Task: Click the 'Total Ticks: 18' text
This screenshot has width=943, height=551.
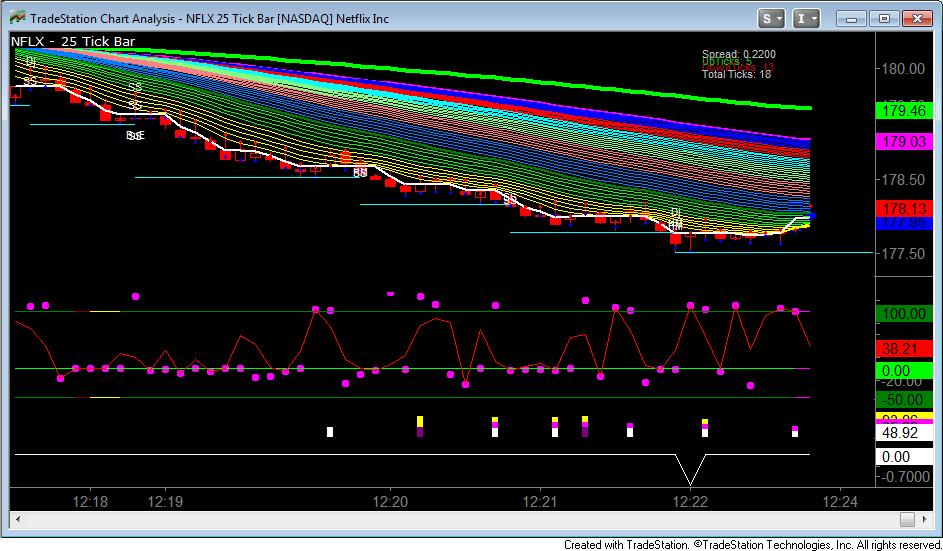Action: click(736, 75)
